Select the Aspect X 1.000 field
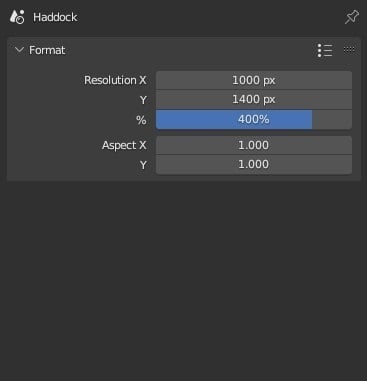The height and width of the screenshot is (381, 367). tap(254, 145)
